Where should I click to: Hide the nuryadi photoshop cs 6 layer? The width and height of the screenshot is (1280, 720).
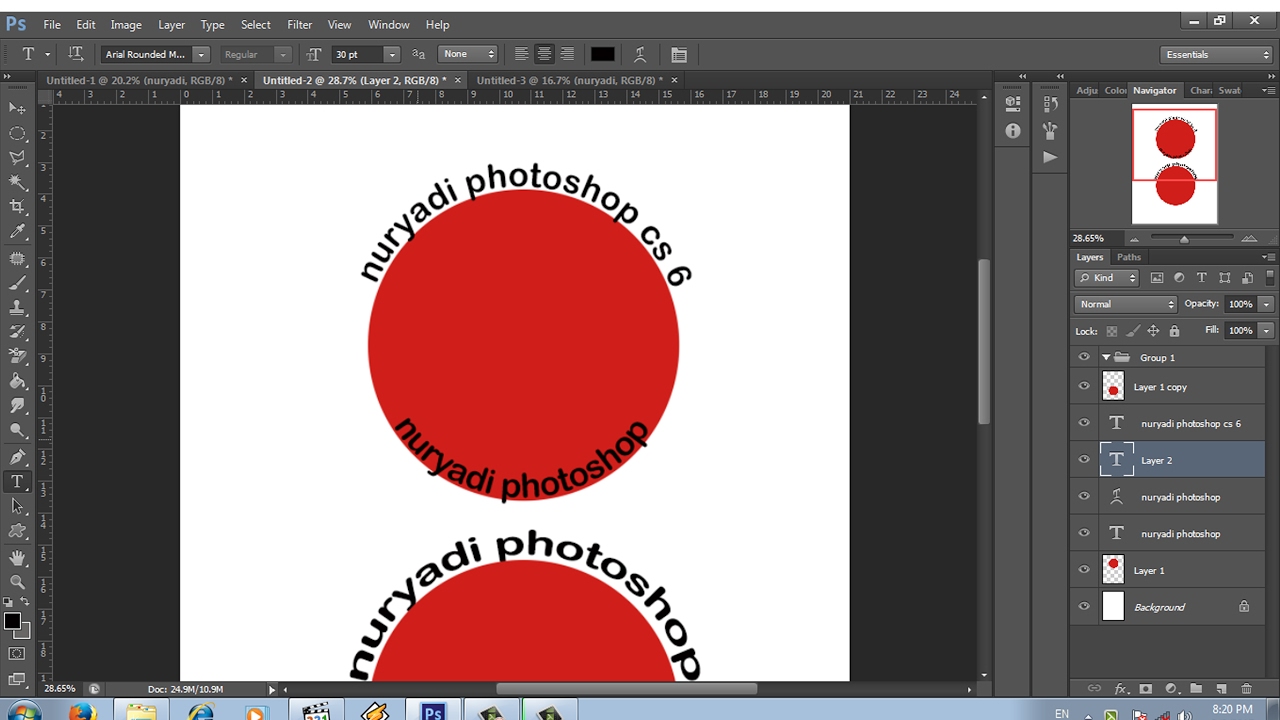click(x=1084, y=423)
